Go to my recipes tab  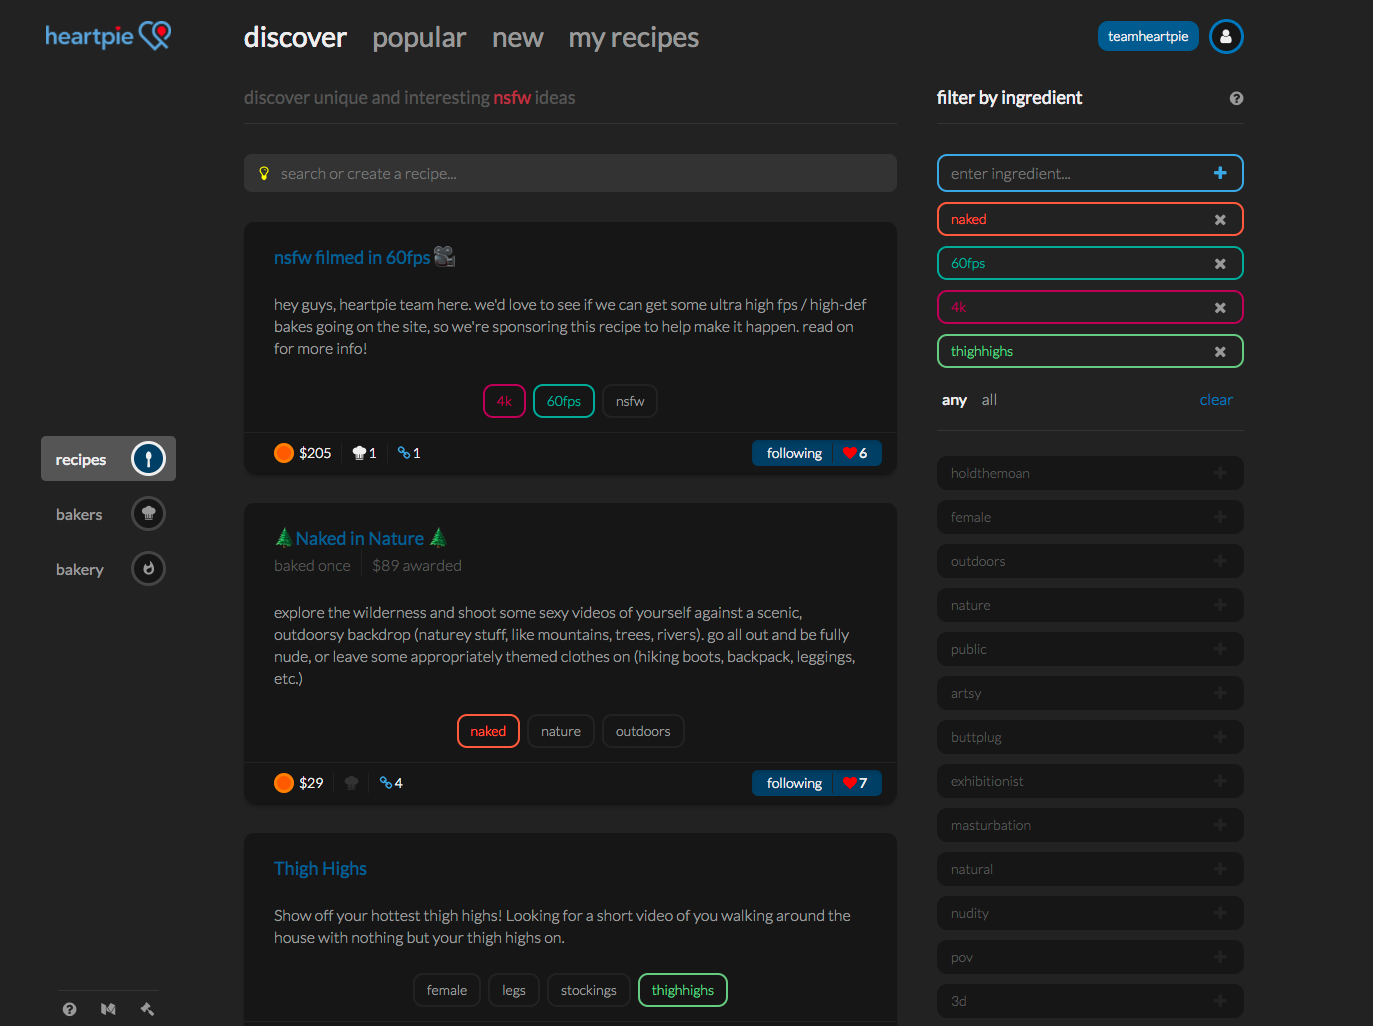[x=634, y=38]
